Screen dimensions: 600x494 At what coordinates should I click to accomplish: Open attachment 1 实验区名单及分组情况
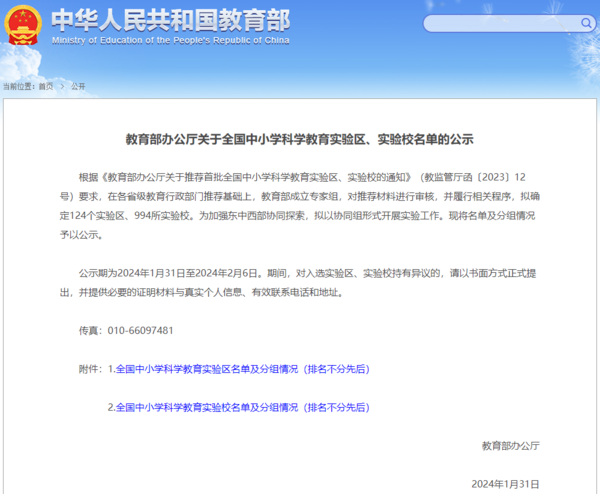coord(243,369)
